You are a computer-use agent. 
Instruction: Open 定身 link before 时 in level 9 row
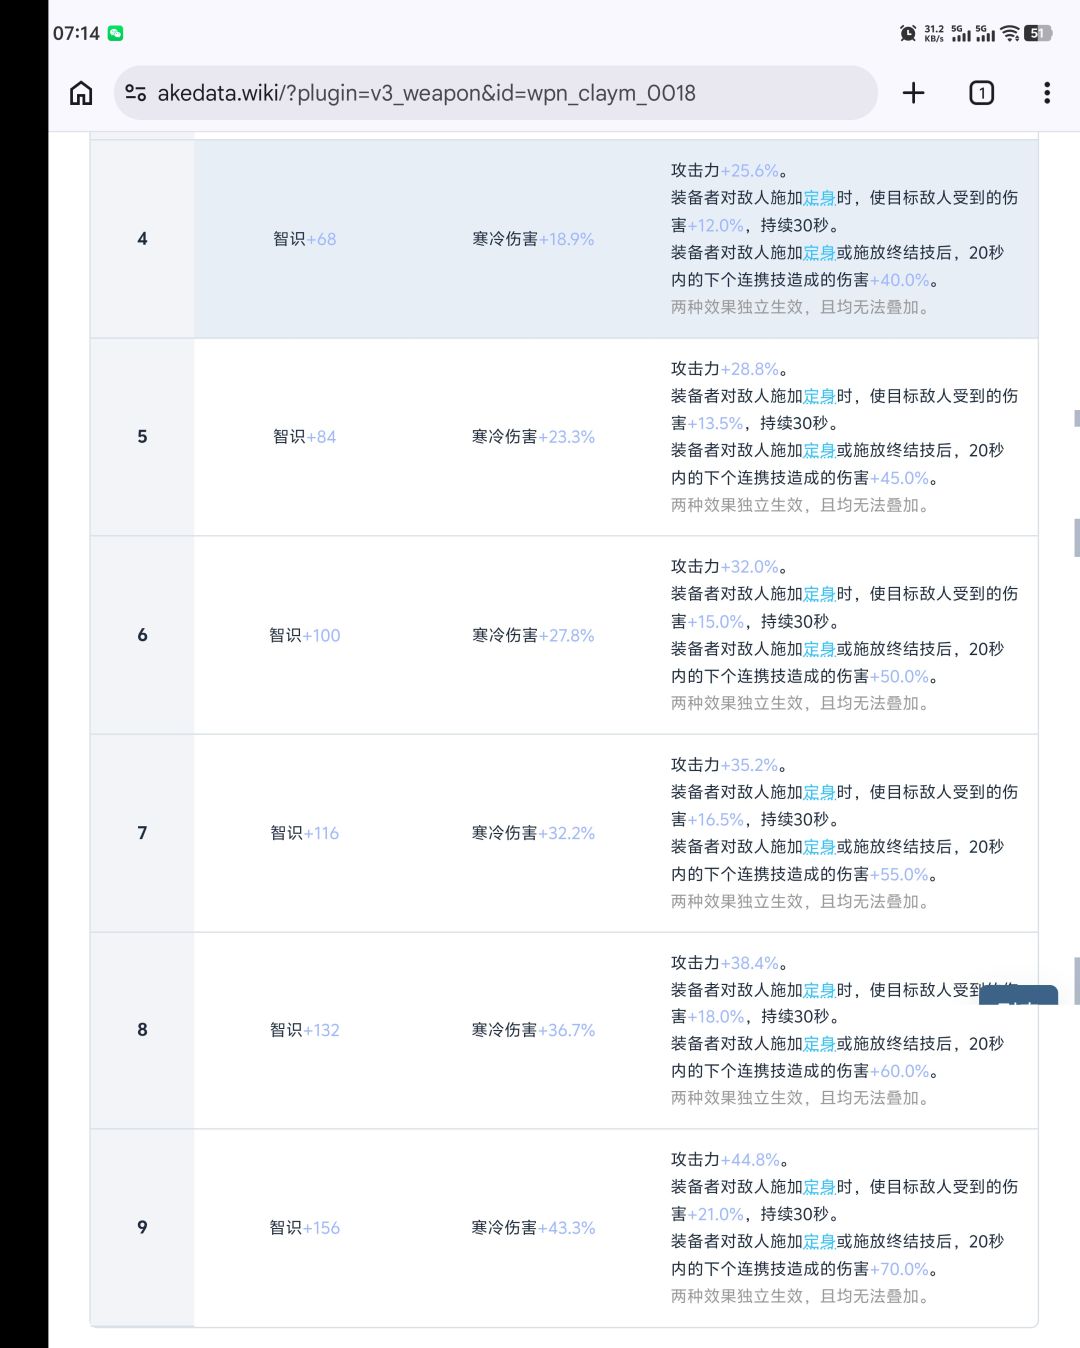(x=819, y=1187)
